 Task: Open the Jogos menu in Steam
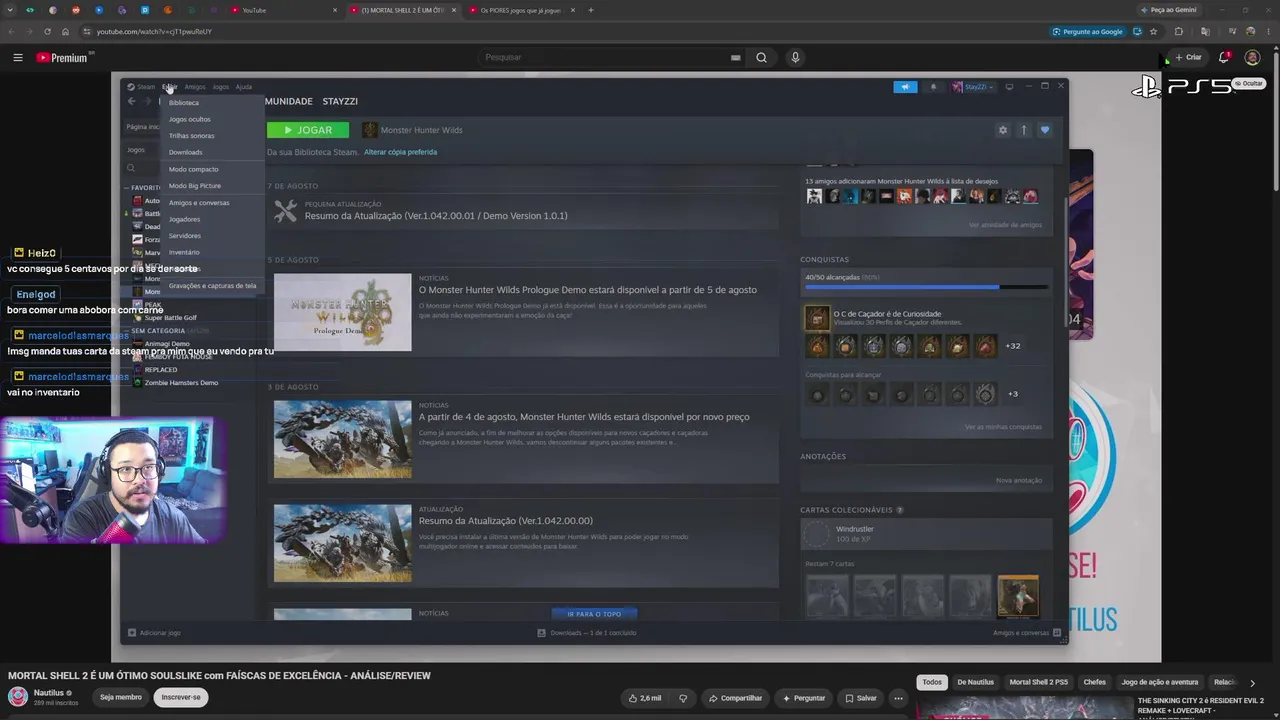[221, 87]
